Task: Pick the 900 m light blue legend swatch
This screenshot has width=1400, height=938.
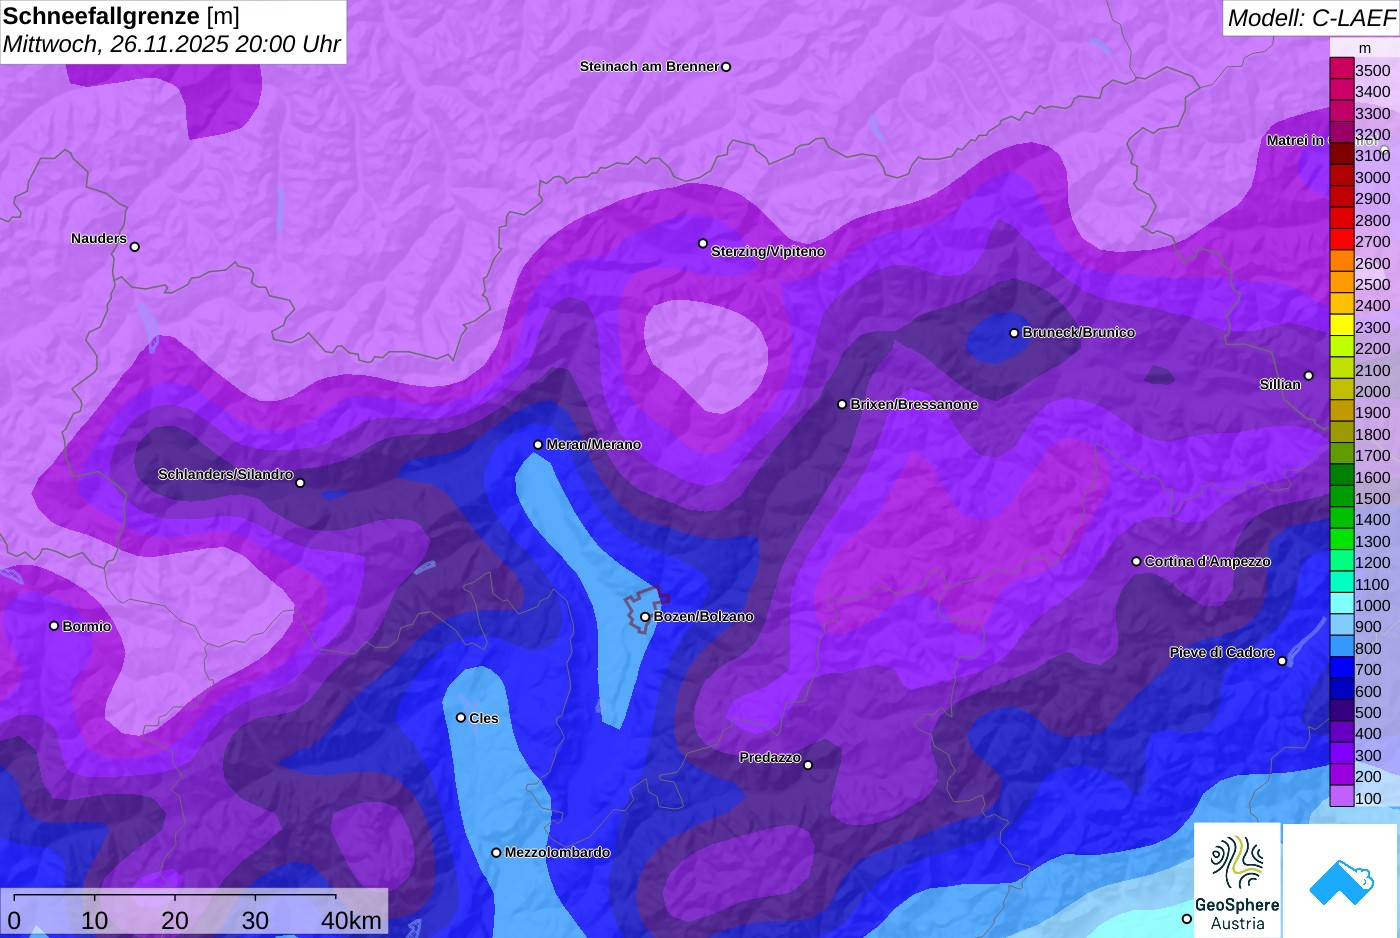Action: (x=1341, y=625)
